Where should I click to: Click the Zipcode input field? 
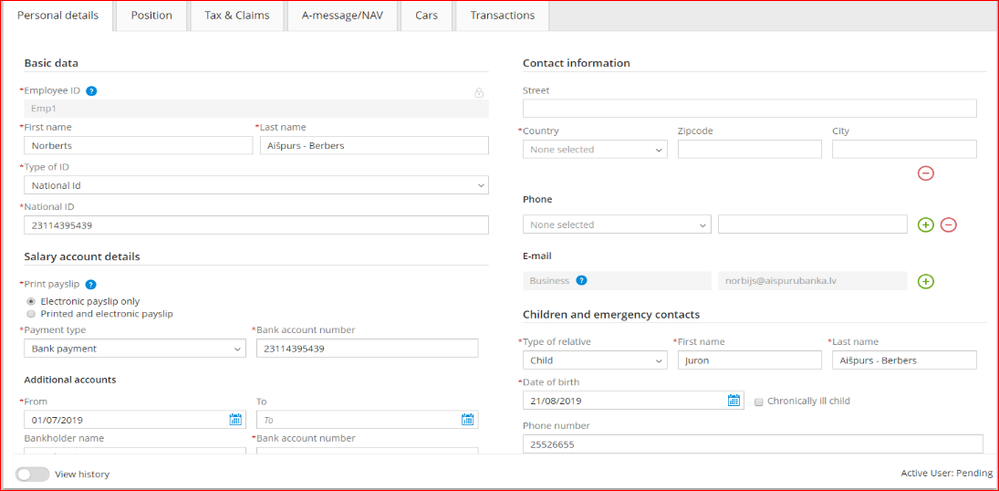(750, 150)
